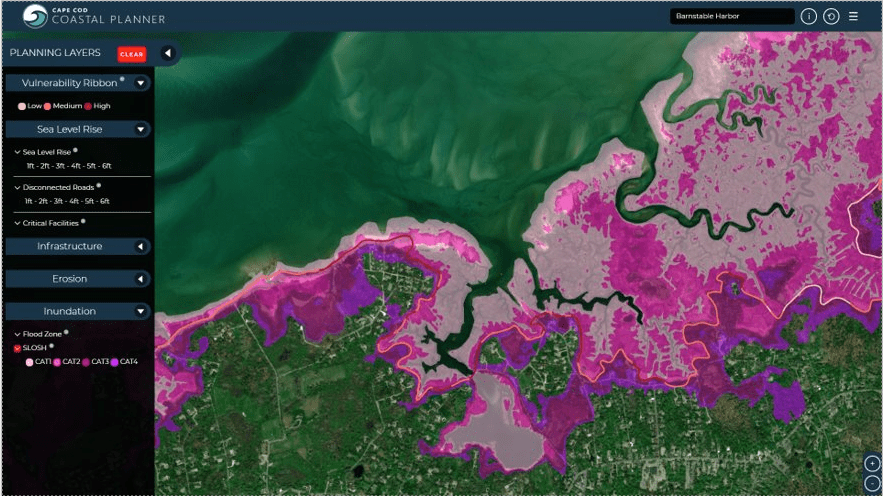Click the info dot beside Disconnected Roads
This screenshot has width=883, height=496.
99,185
